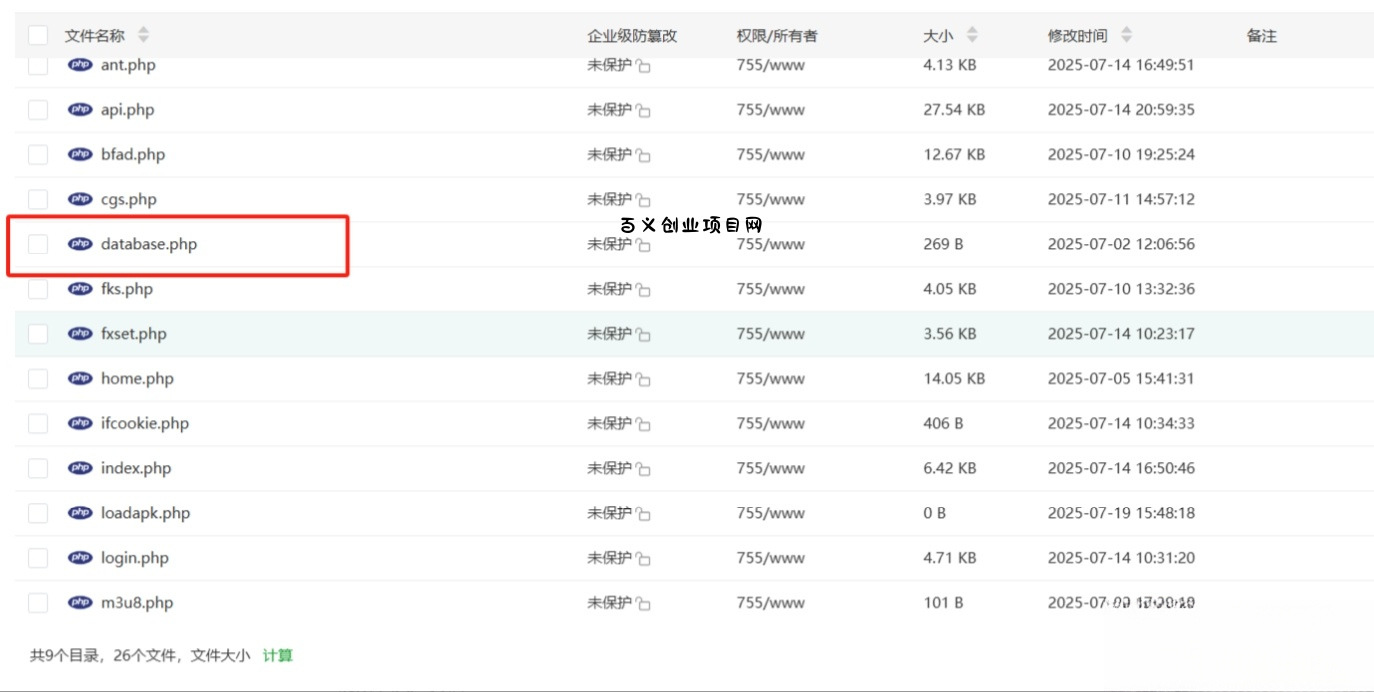Sort the list by 大小 column arrows
The width and height of the screenshot is (1374, 692).
pyautogui.click(x=972, y=36)
